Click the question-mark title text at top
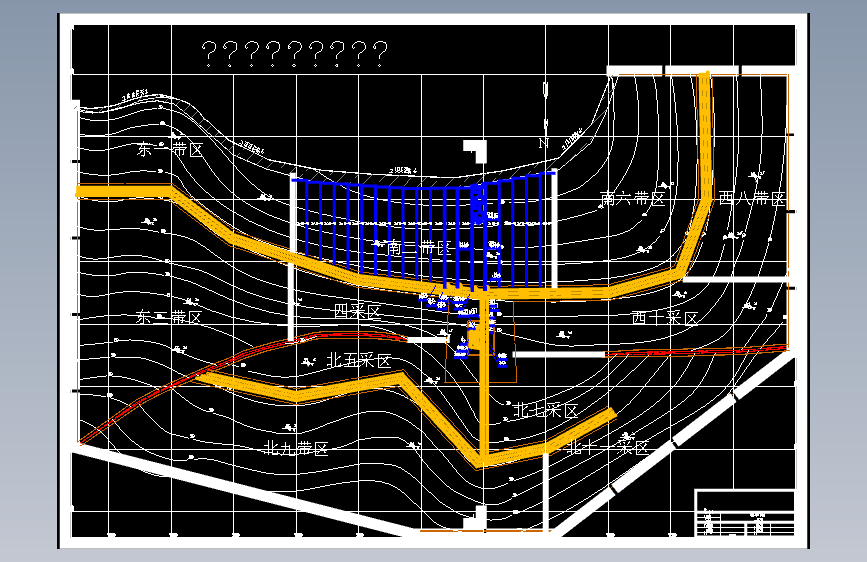Screen dimensions: 867x562 294,54
